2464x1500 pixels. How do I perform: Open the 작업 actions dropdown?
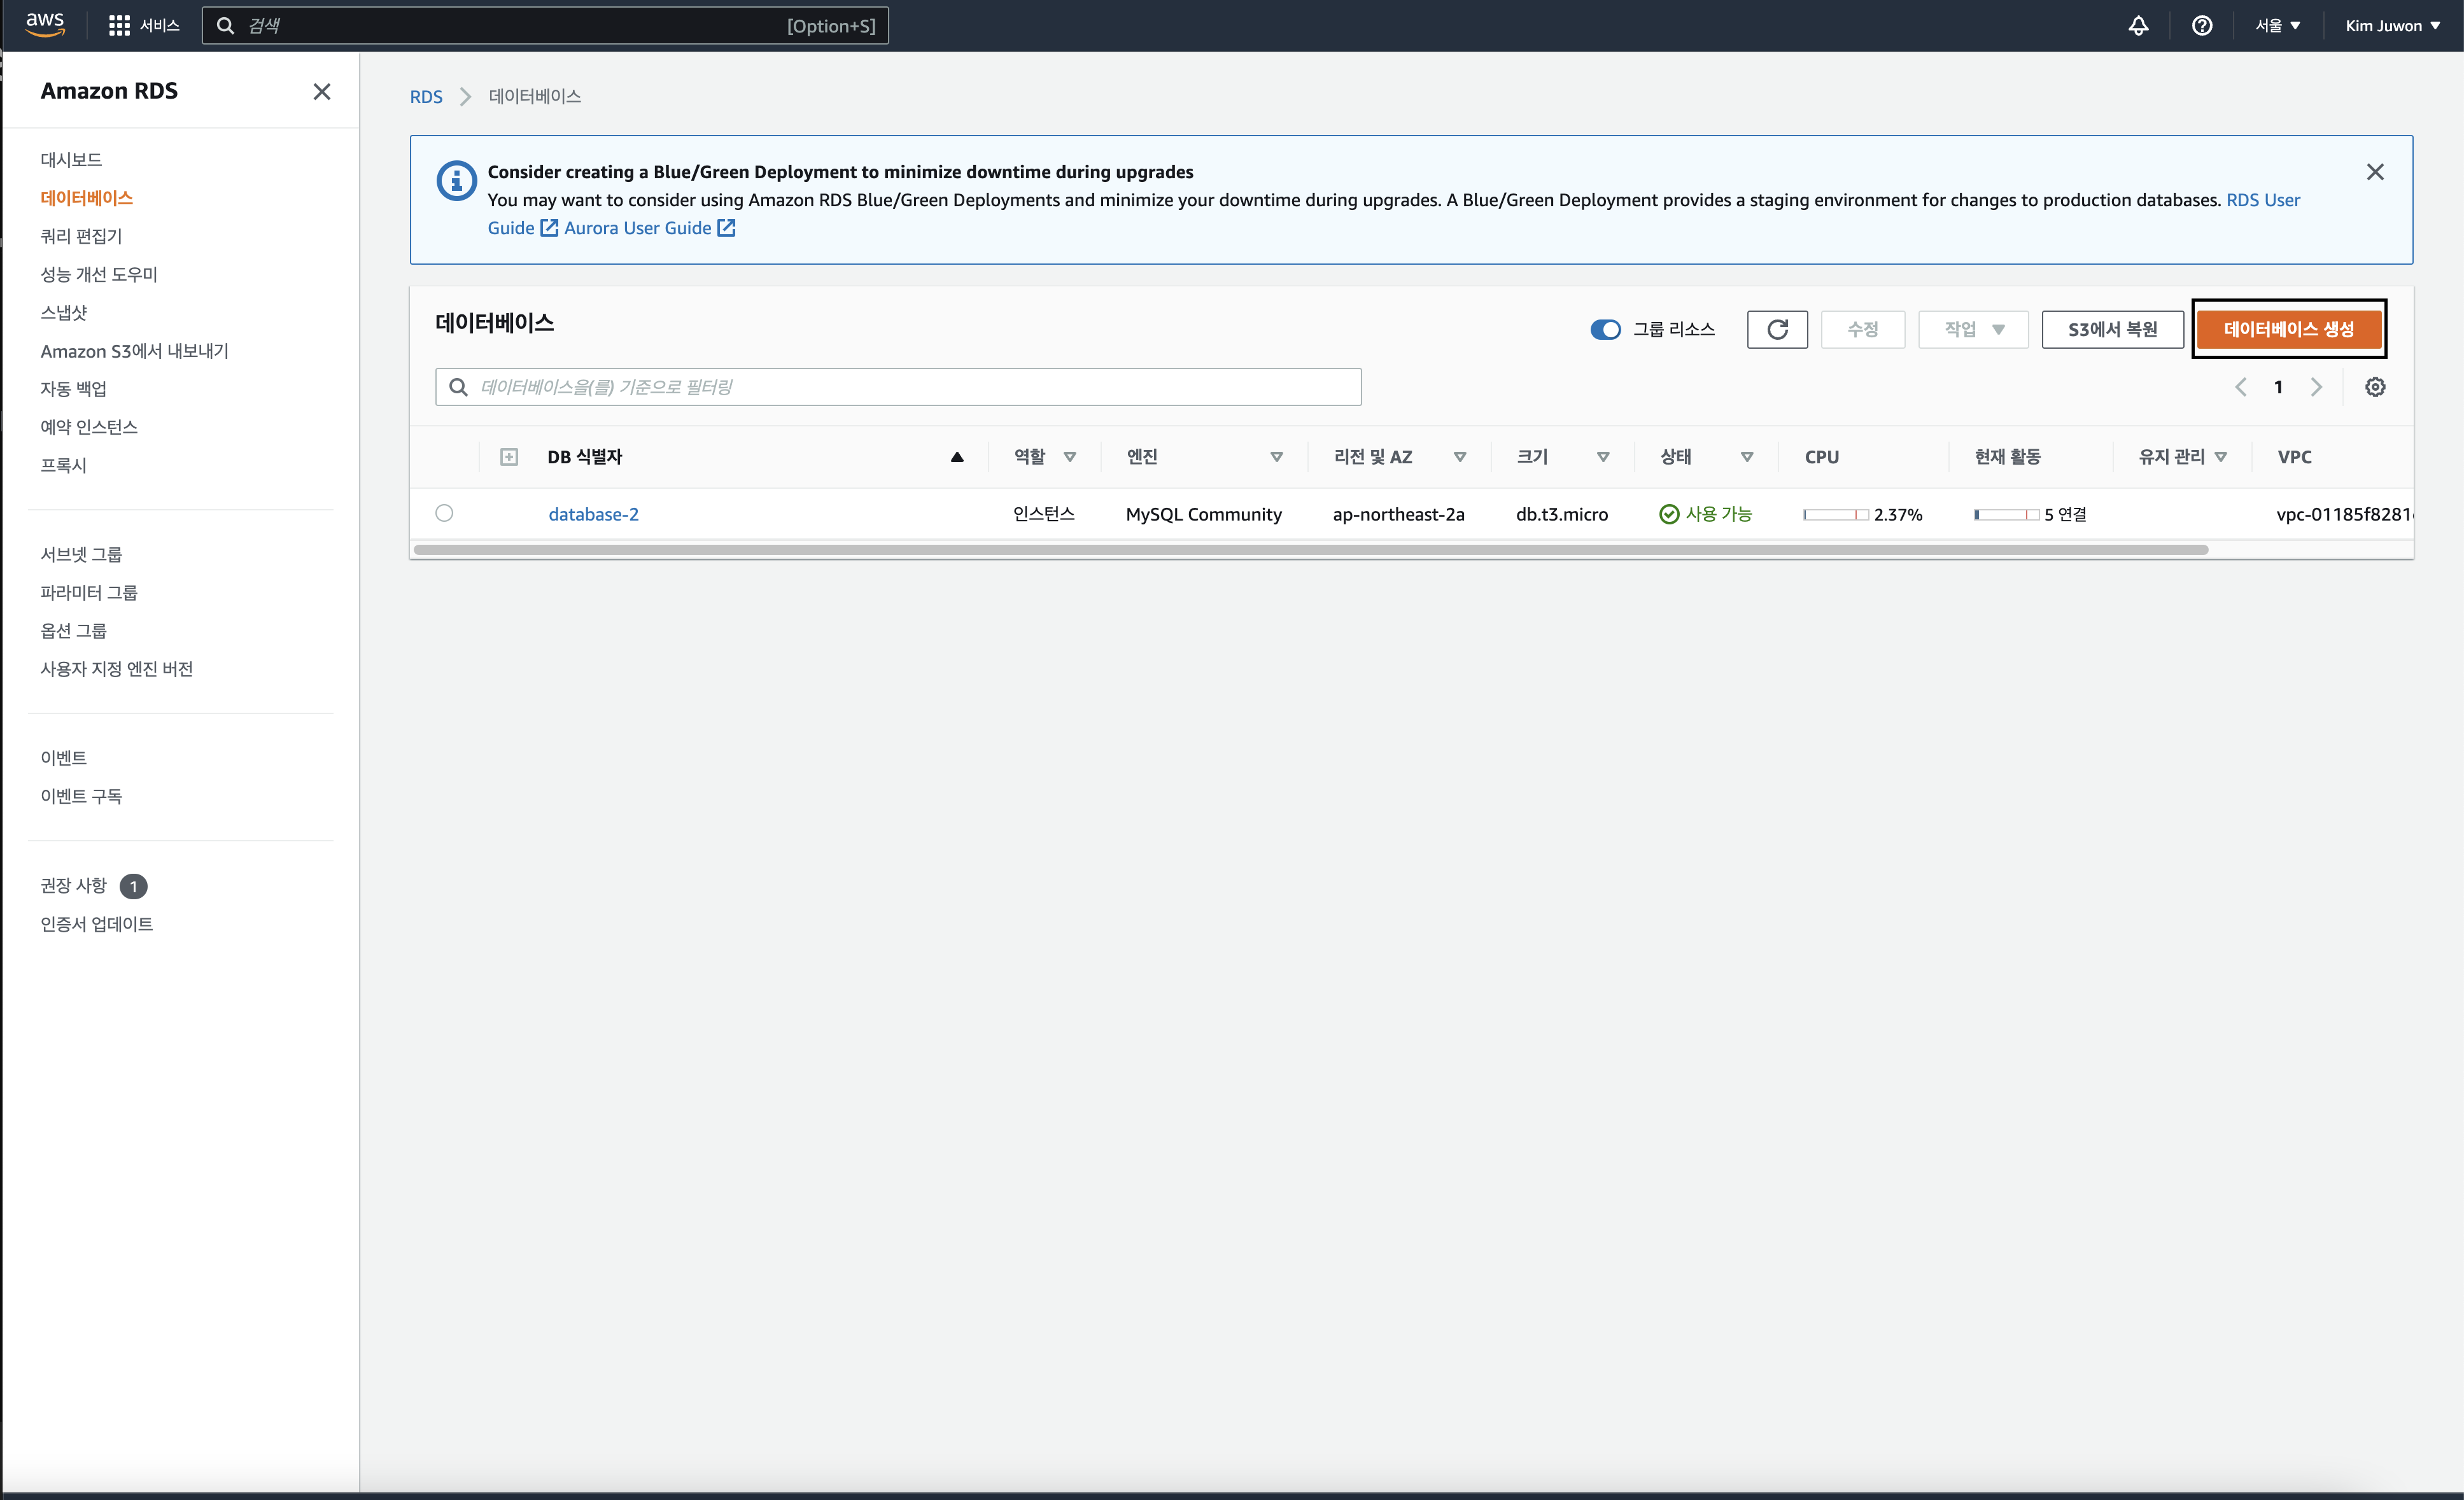click(x=1973, y=329)
